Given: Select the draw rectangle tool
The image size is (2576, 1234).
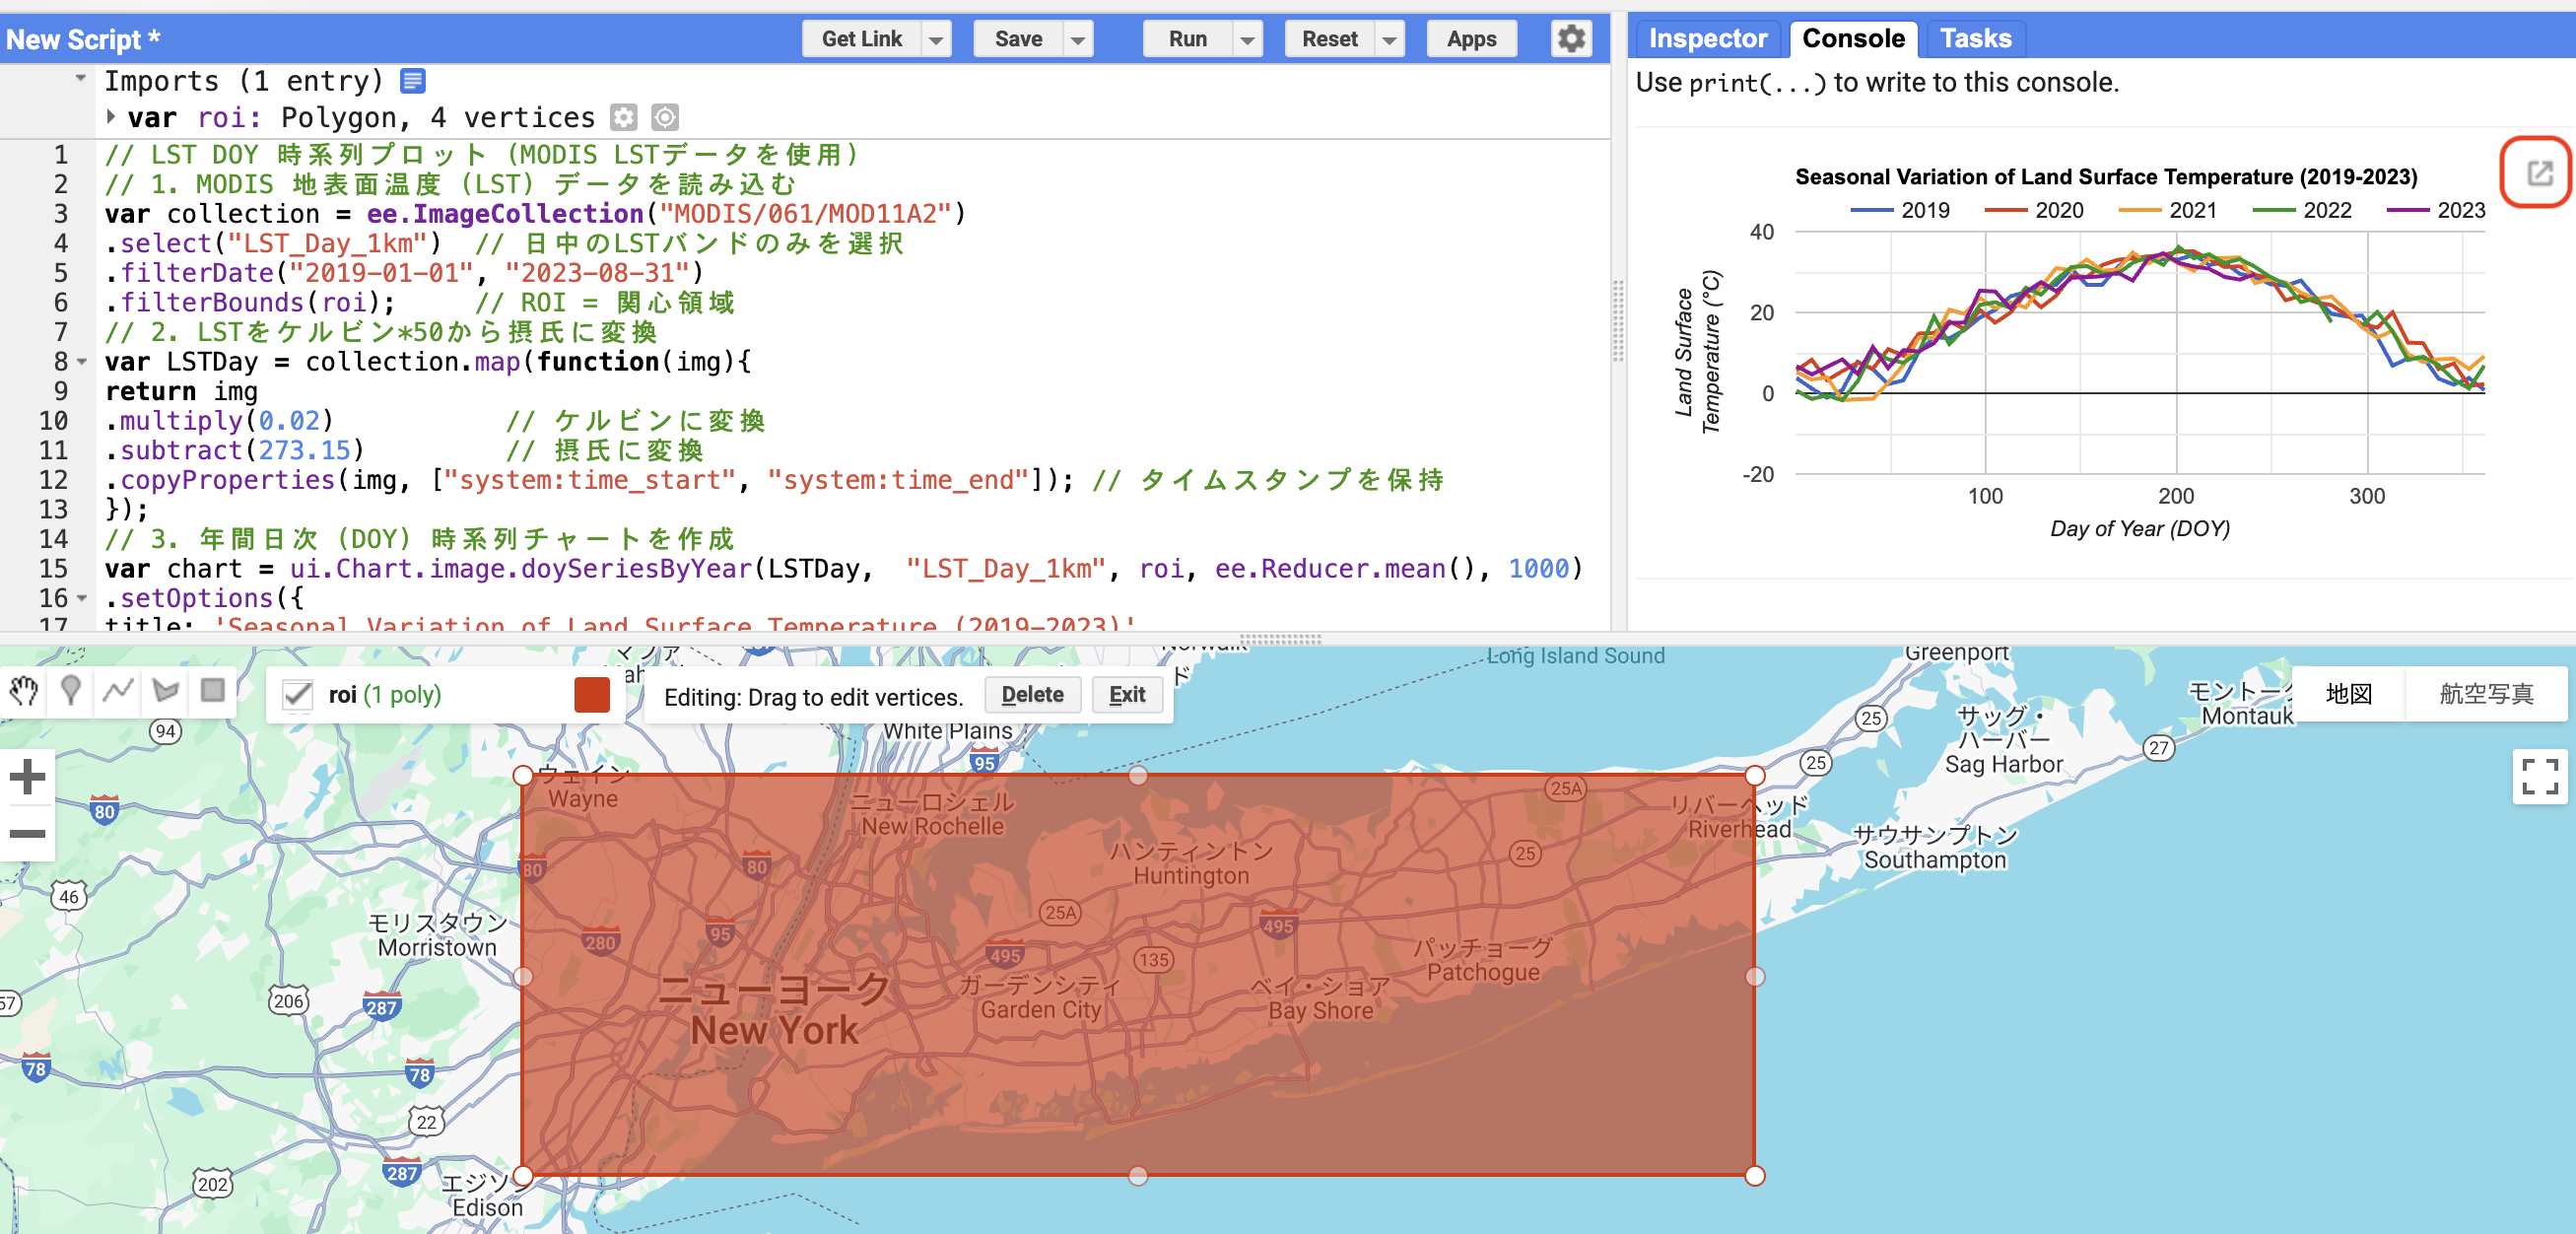Looking at the screenshot, I should click(x=212, y=691).
